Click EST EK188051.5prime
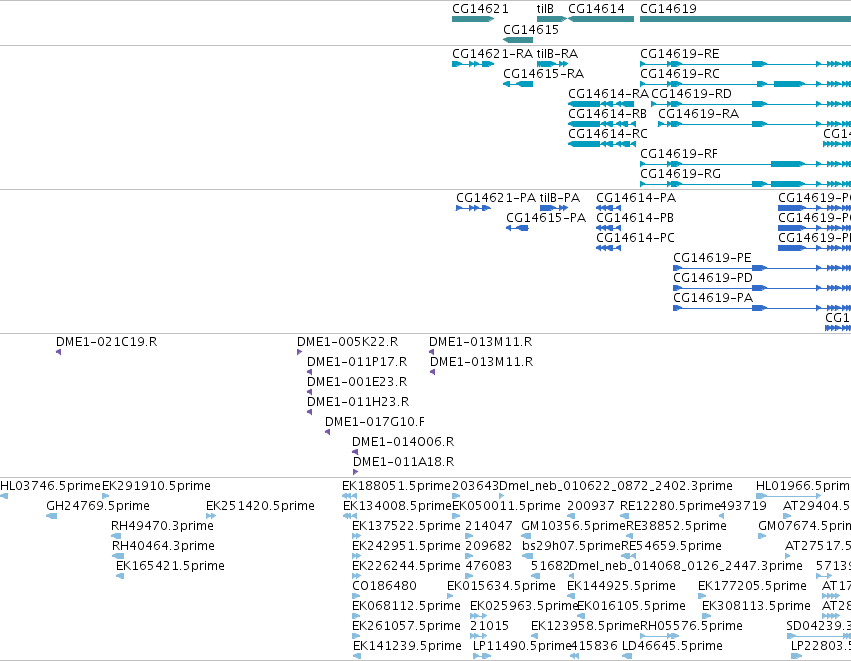 pyautogui.click(x=397, y=486)
